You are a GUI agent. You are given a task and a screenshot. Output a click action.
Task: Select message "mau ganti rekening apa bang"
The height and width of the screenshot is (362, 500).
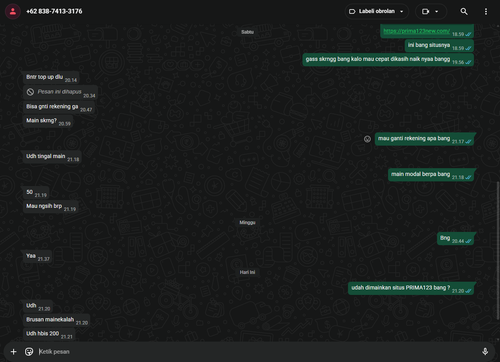[424, 139]
